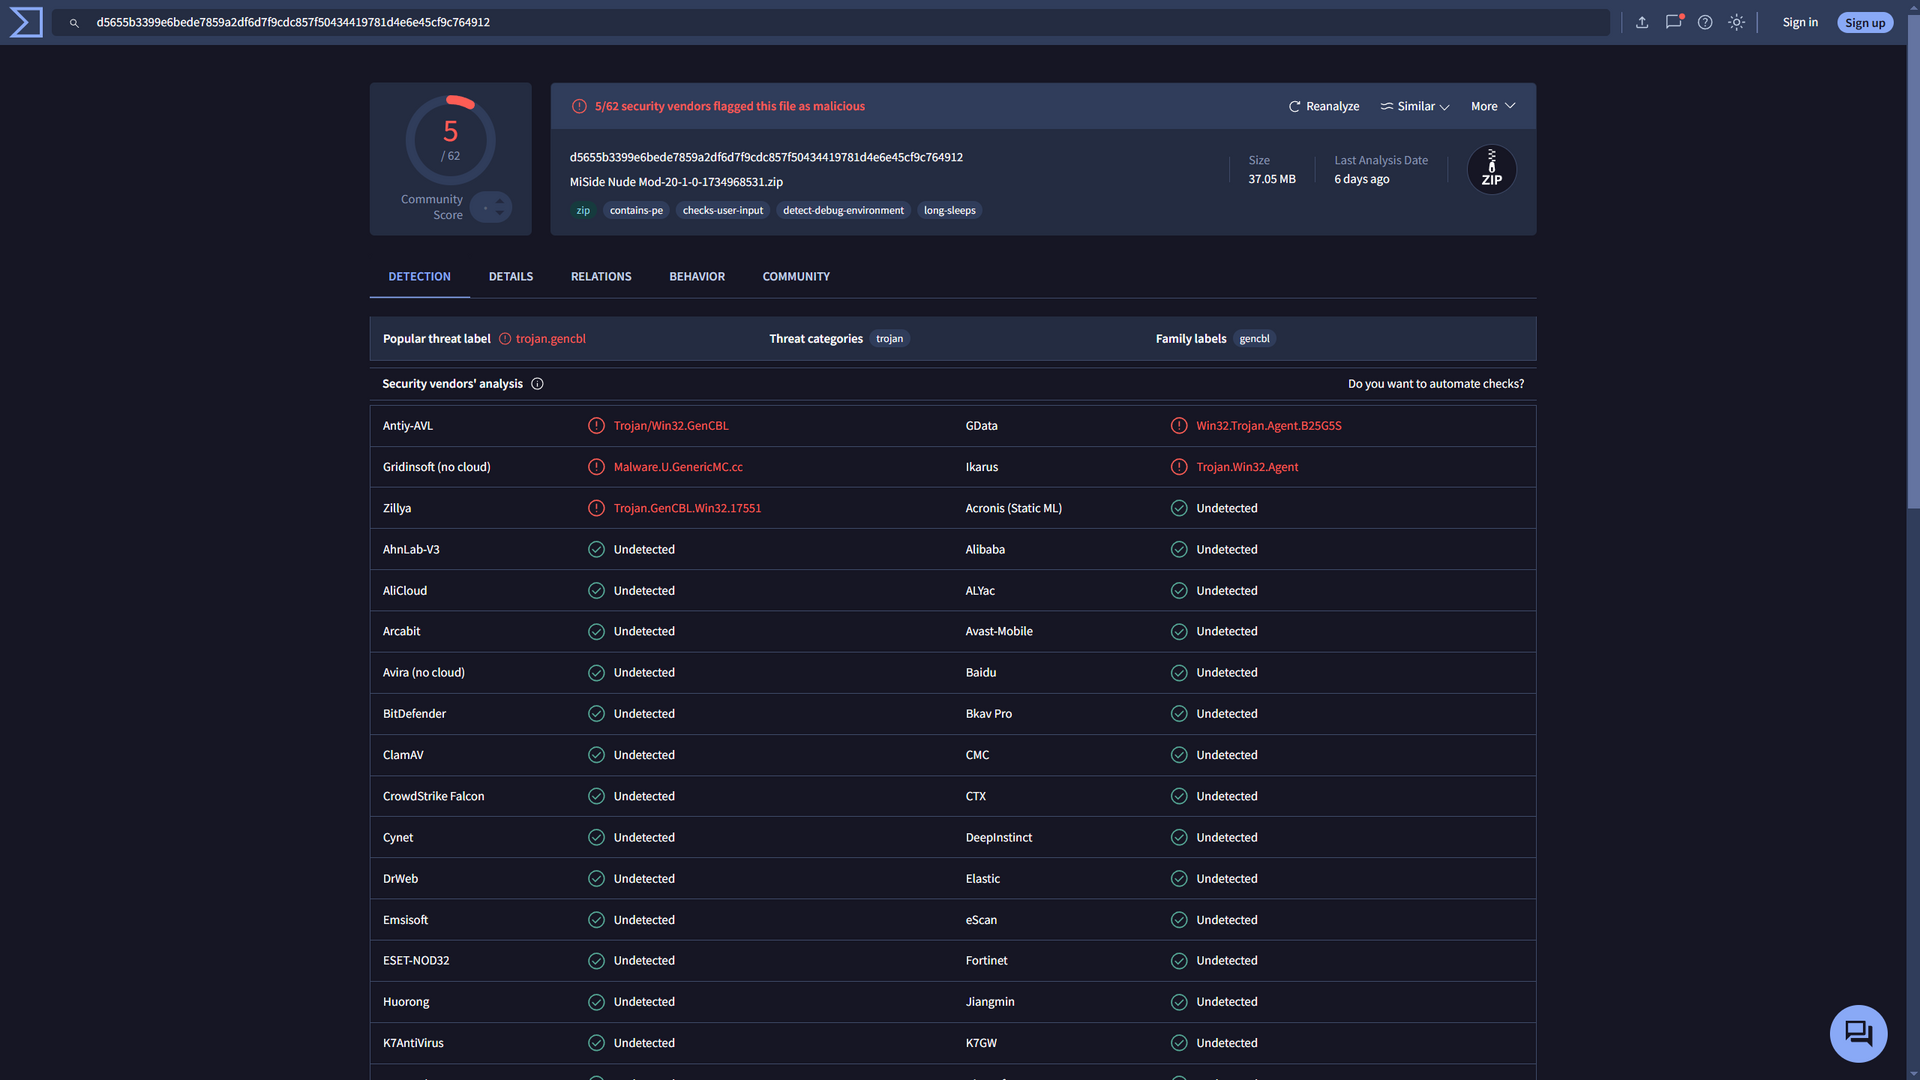
Task: Click the CrowdStrike Falcon undetected check icon
Action: tap(596, 797)
